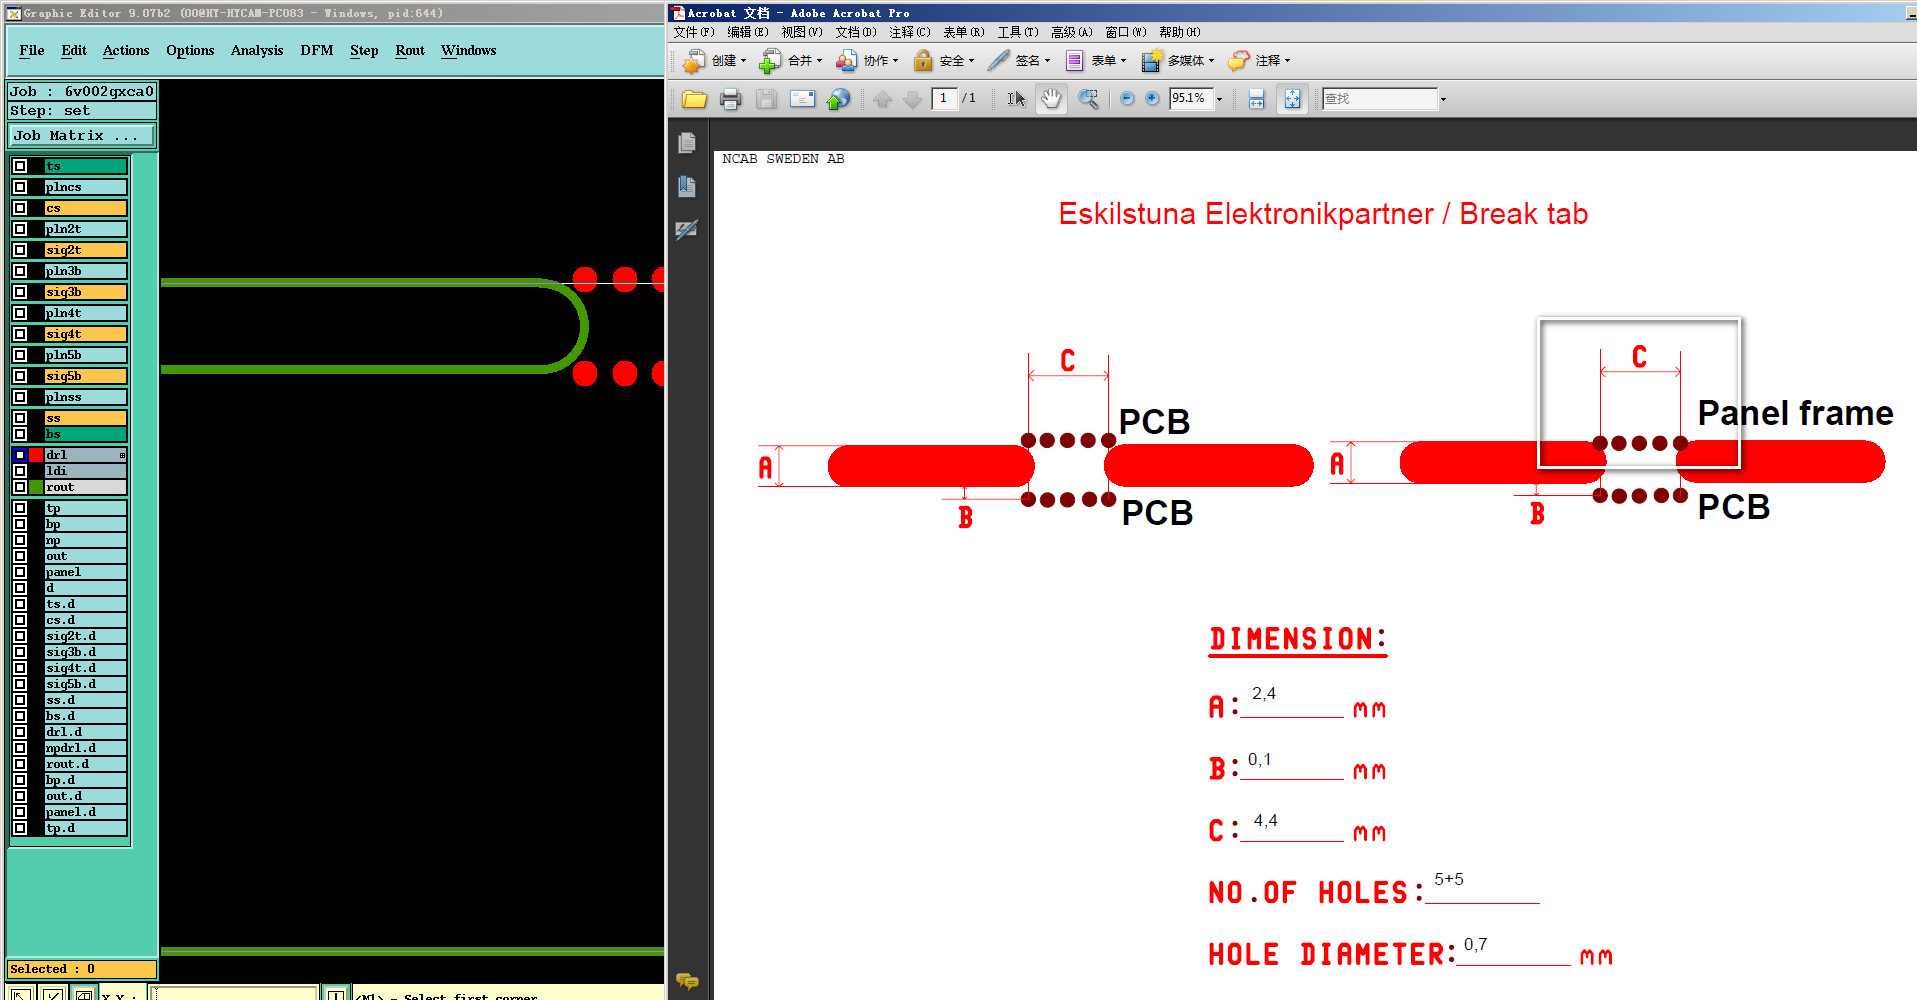Click the page number field in Acrobat
The width and height of the screenshot is (1917, 1000).
[x=944, y=98]
